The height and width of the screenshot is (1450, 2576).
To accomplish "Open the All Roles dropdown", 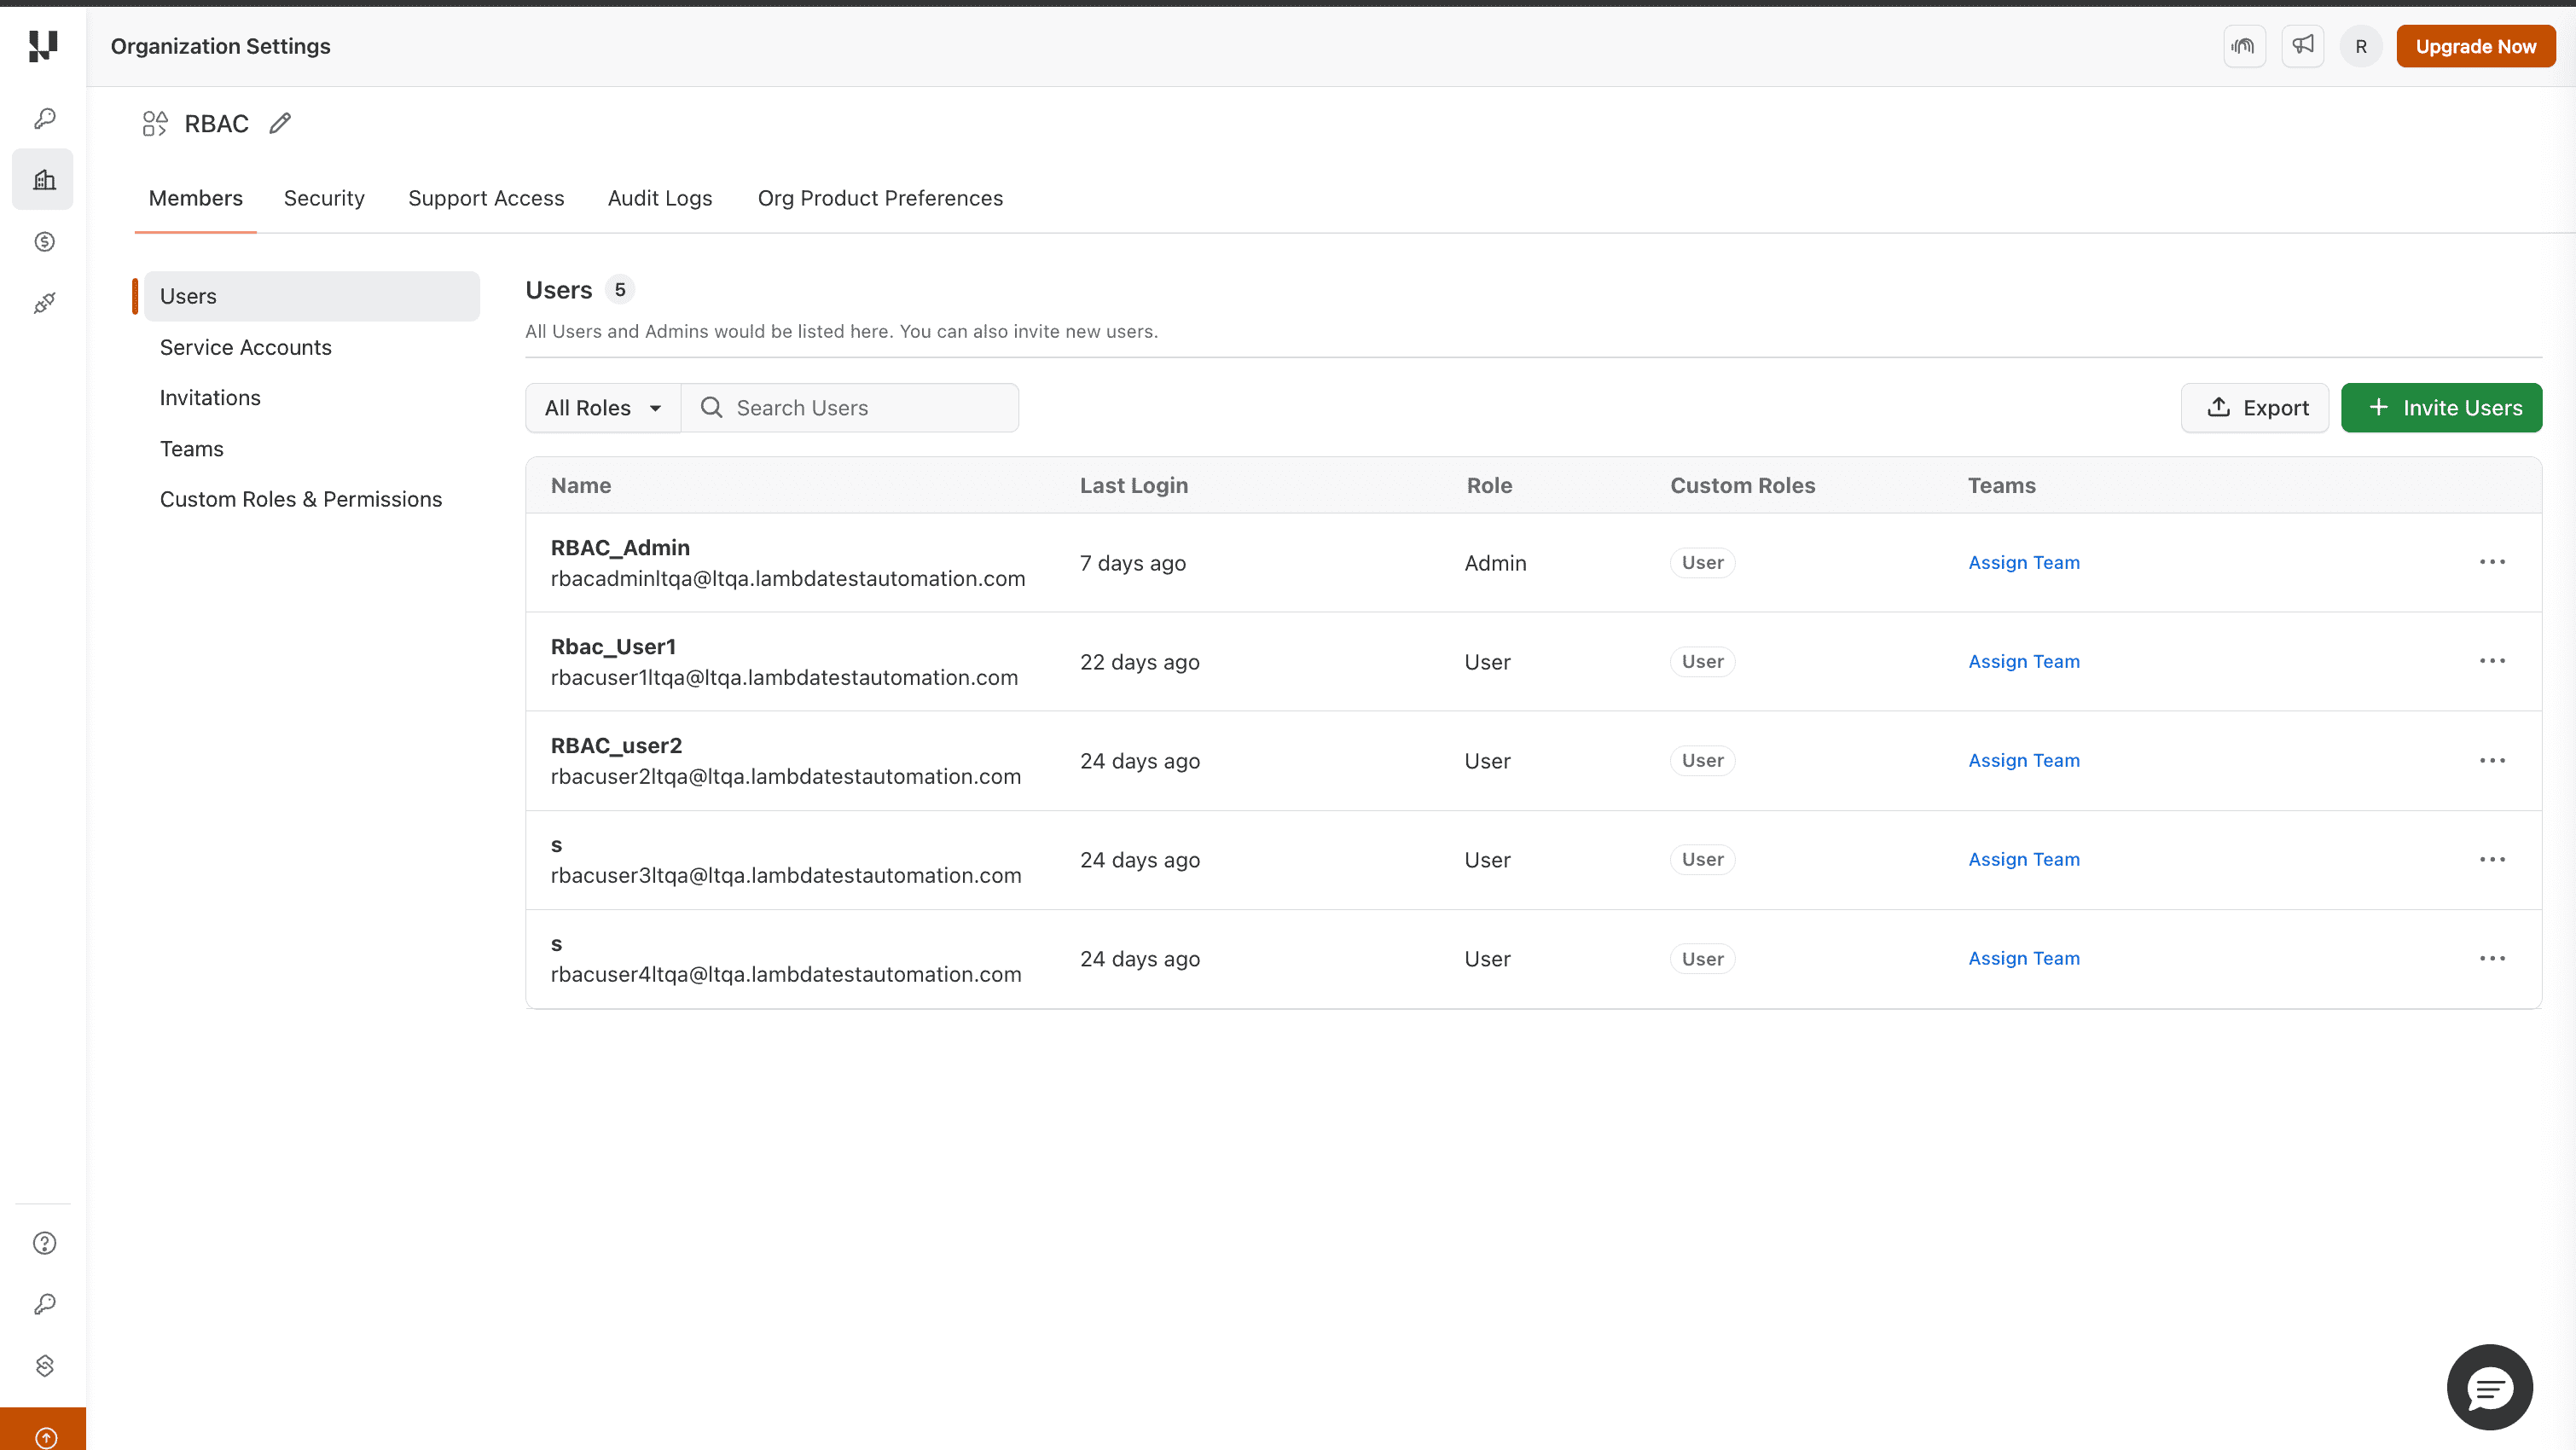I will 602,407.
